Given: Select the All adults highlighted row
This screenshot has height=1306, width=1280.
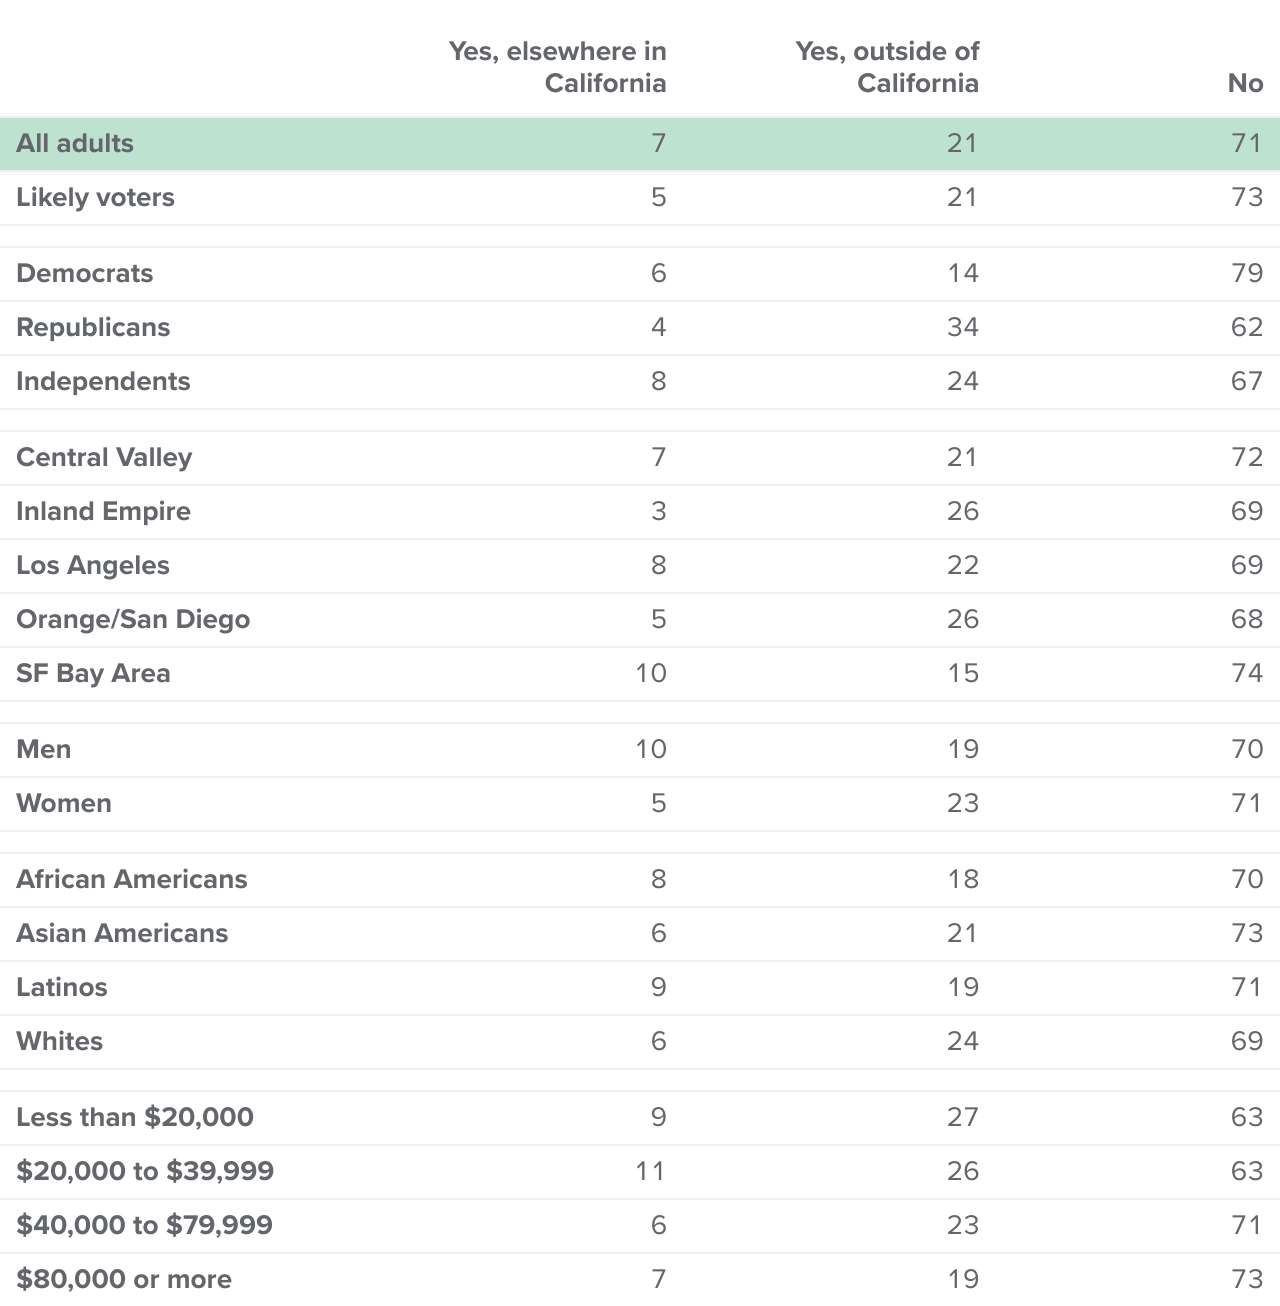Looking at the screenshot, I should tap(640, 143).
